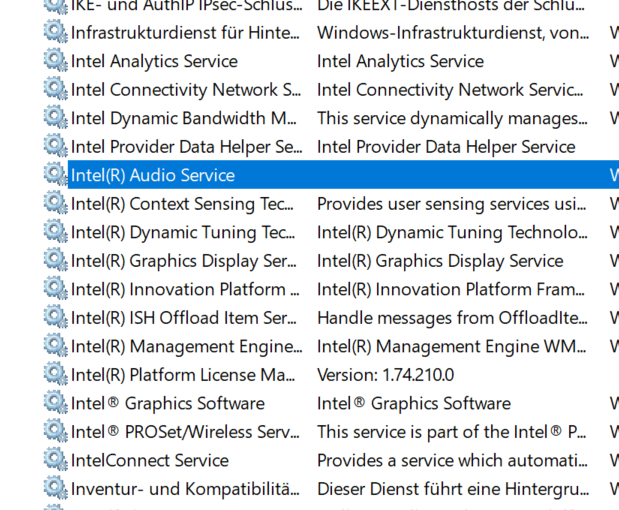Click the Intel® Graphics Software gear icon
619x510 pixels.
pos(55,404)
